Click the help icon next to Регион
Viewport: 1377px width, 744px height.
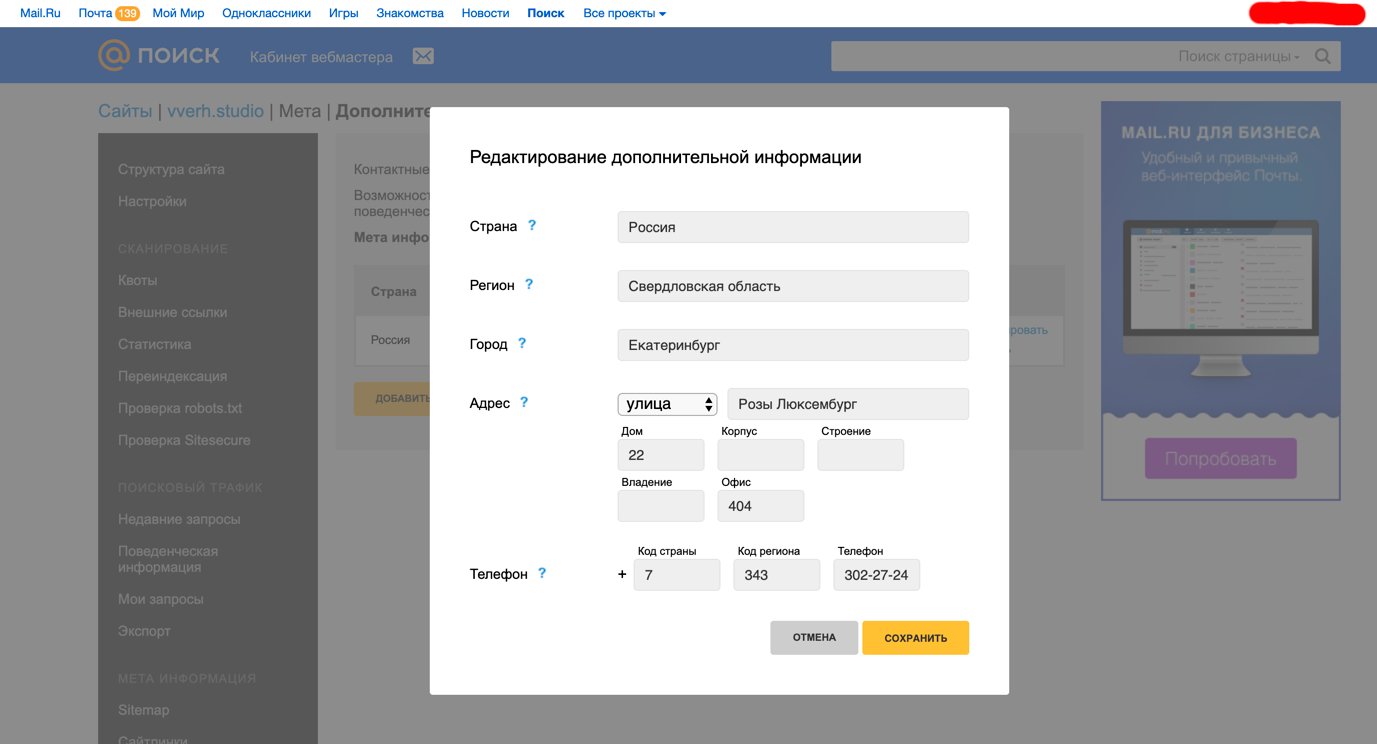(x=529, y=285)
